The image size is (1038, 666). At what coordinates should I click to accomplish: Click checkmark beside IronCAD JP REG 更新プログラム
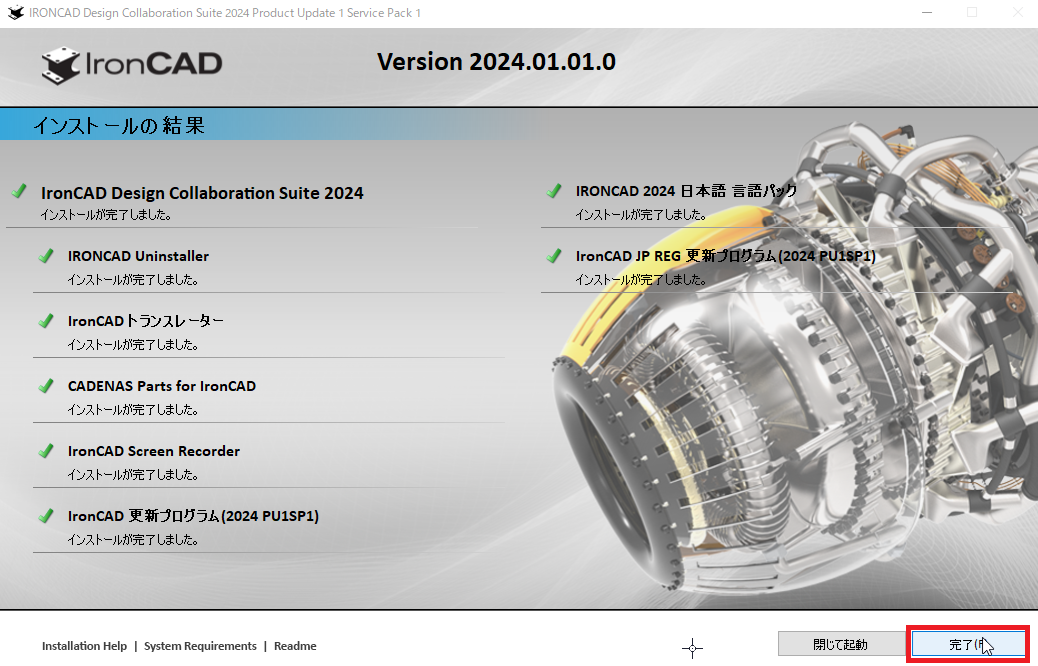coord(553,256)
